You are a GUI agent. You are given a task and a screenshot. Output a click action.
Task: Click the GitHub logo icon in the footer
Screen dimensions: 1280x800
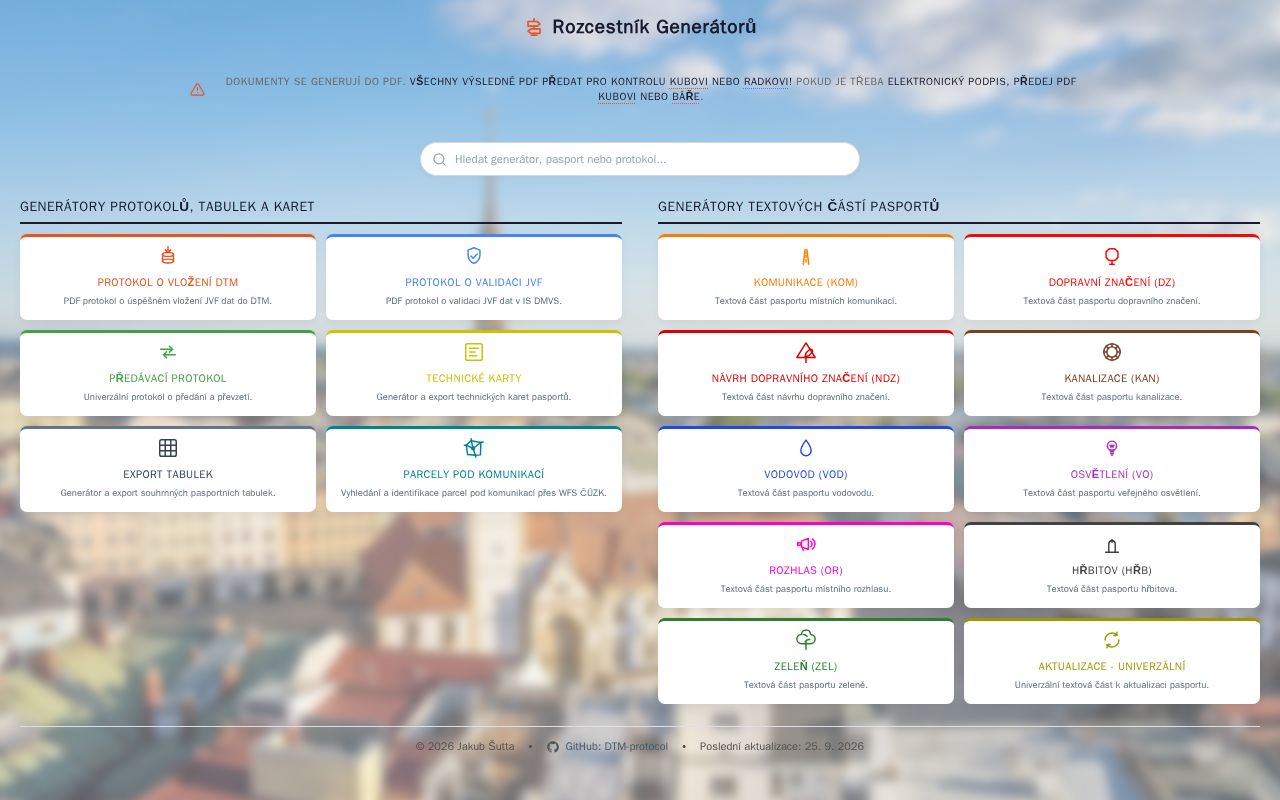pos(553,747)
